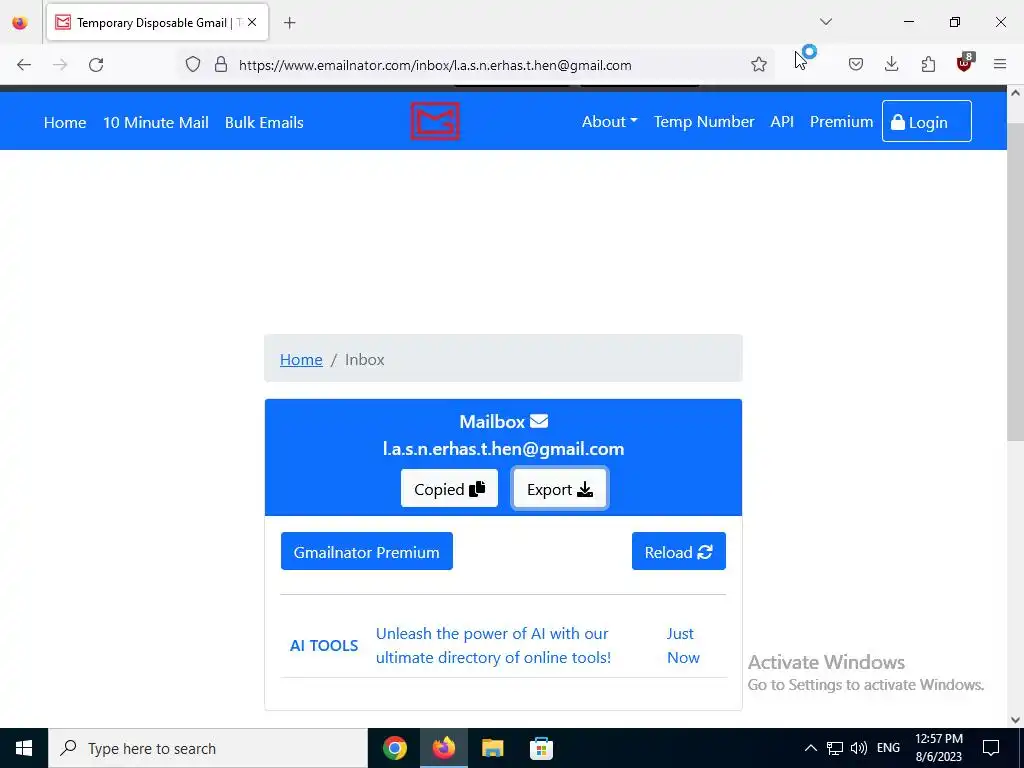The image size is (1024, 768).
Task: Click the 'Just Now' timestamp
Action: [x=683, y=645]
